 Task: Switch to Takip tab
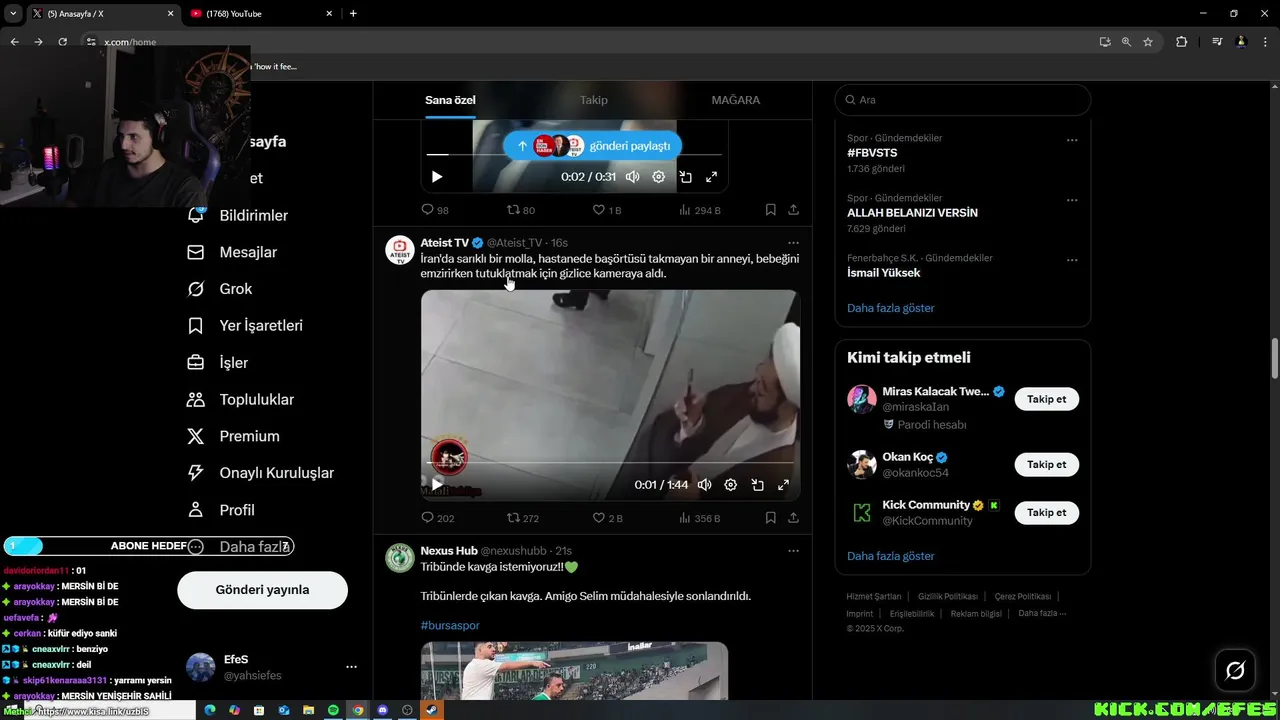tap(594, 100)
